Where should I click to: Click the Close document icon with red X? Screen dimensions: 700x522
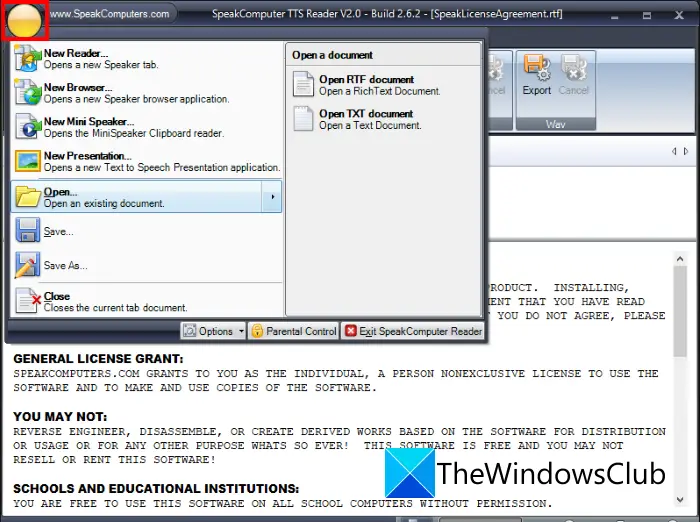[x=28, y=301]
